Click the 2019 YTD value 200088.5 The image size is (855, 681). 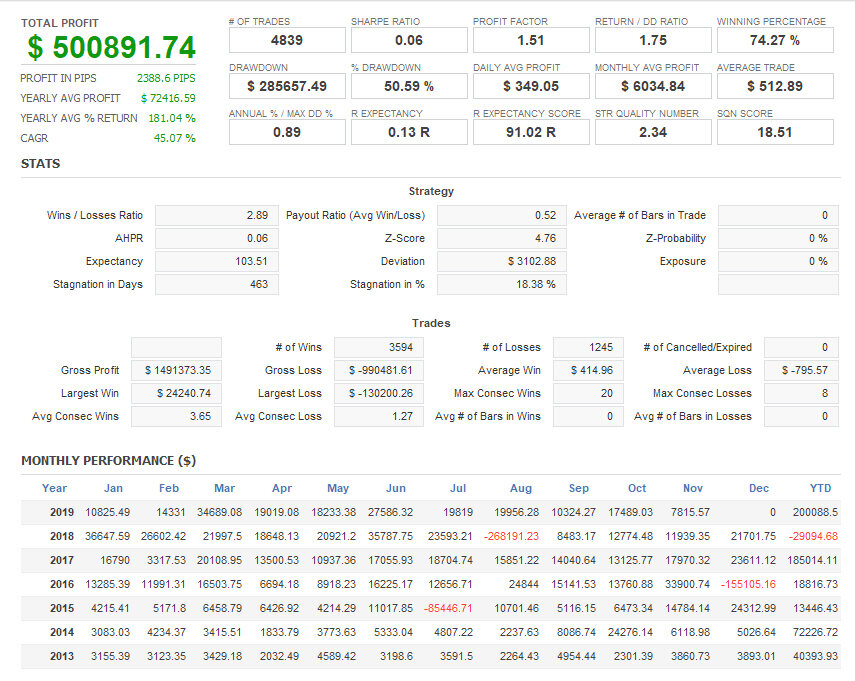(x=815, y=512)
